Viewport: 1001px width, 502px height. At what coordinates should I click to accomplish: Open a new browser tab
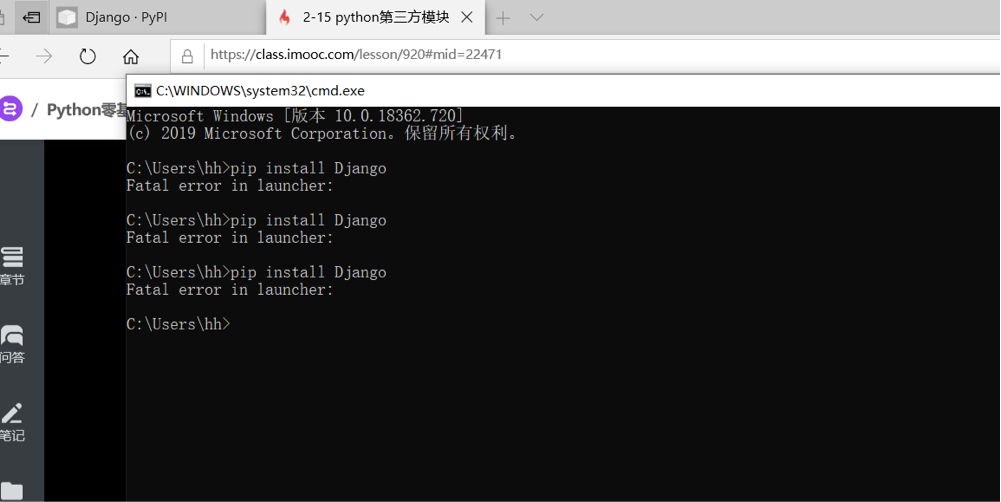tap(503, 17)
